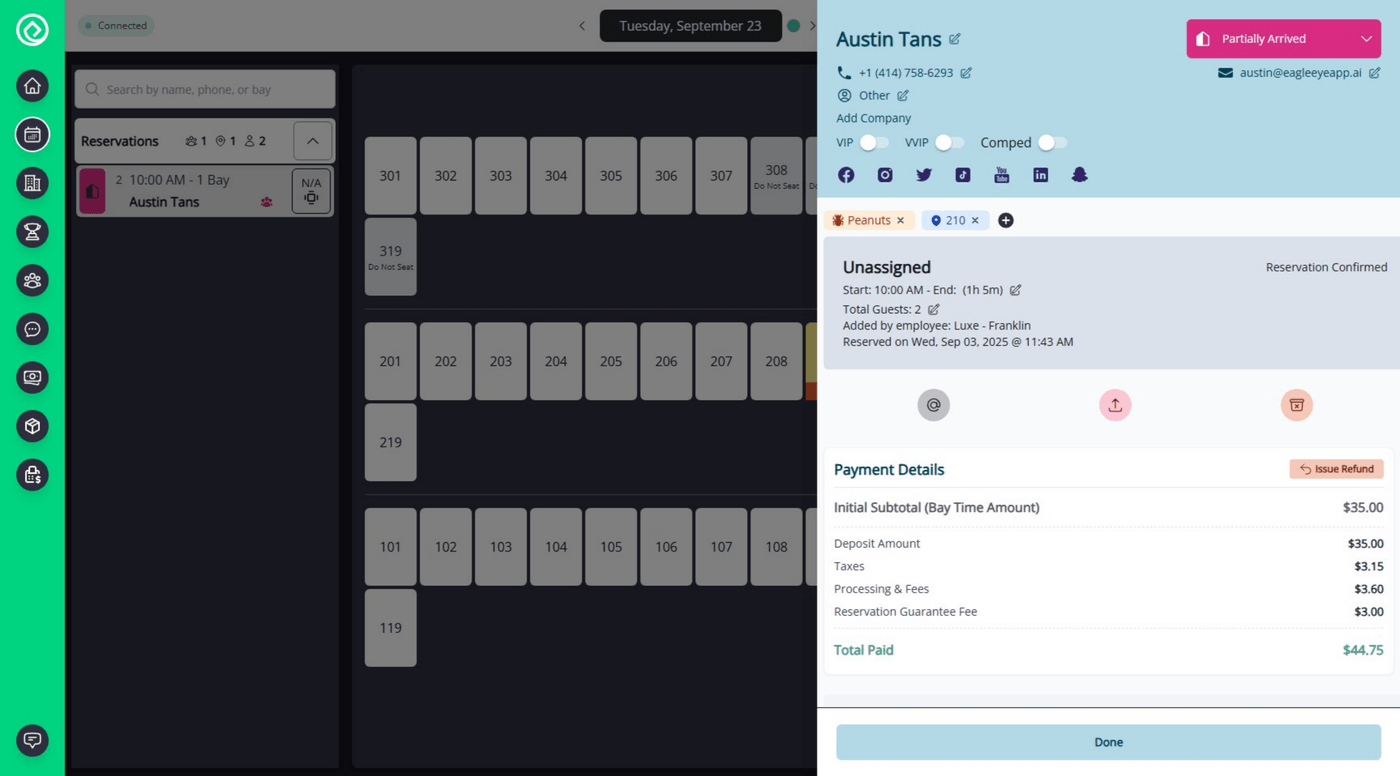The height and width of the screenshot is (776, 1400).
Task: Open the Home dashboard from the sidebar
Action: pyautogui.click(x=32, y=86)
